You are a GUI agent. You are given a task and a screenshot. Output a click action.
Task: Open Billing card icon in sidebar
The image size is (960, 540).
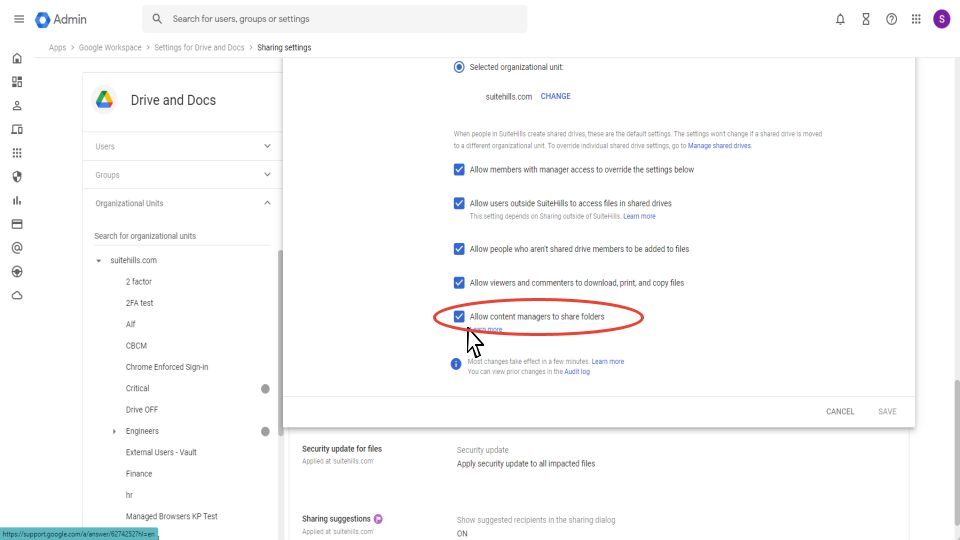coord(17,224)
